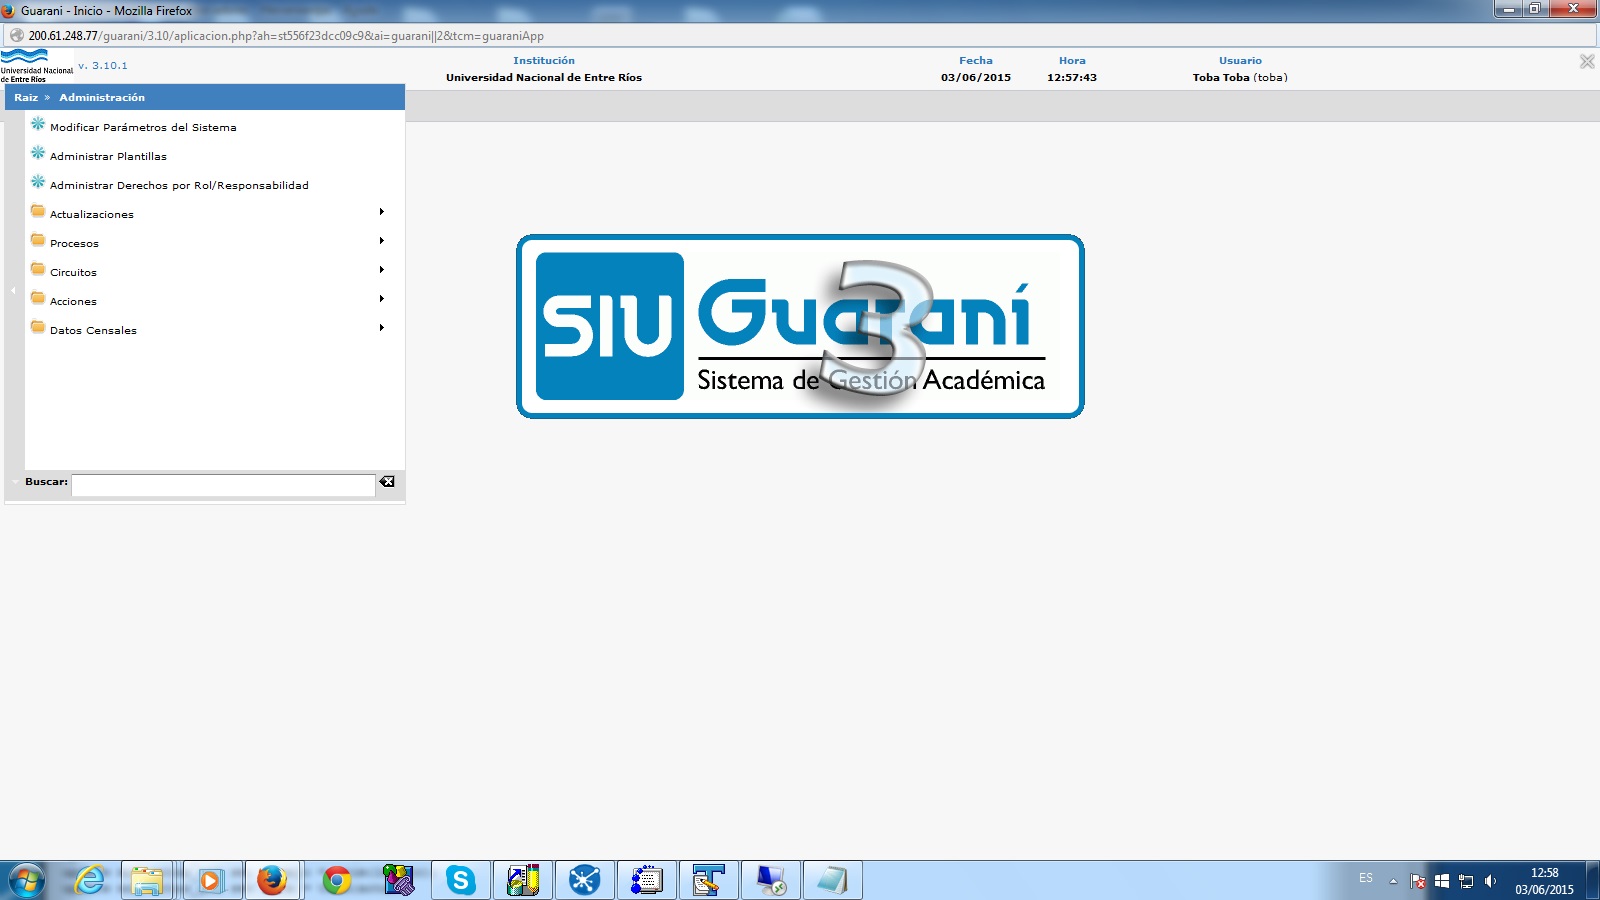Click the institution name Universidad Nacional de Entre Ríos
The image size is (1600, 900).
544,77
